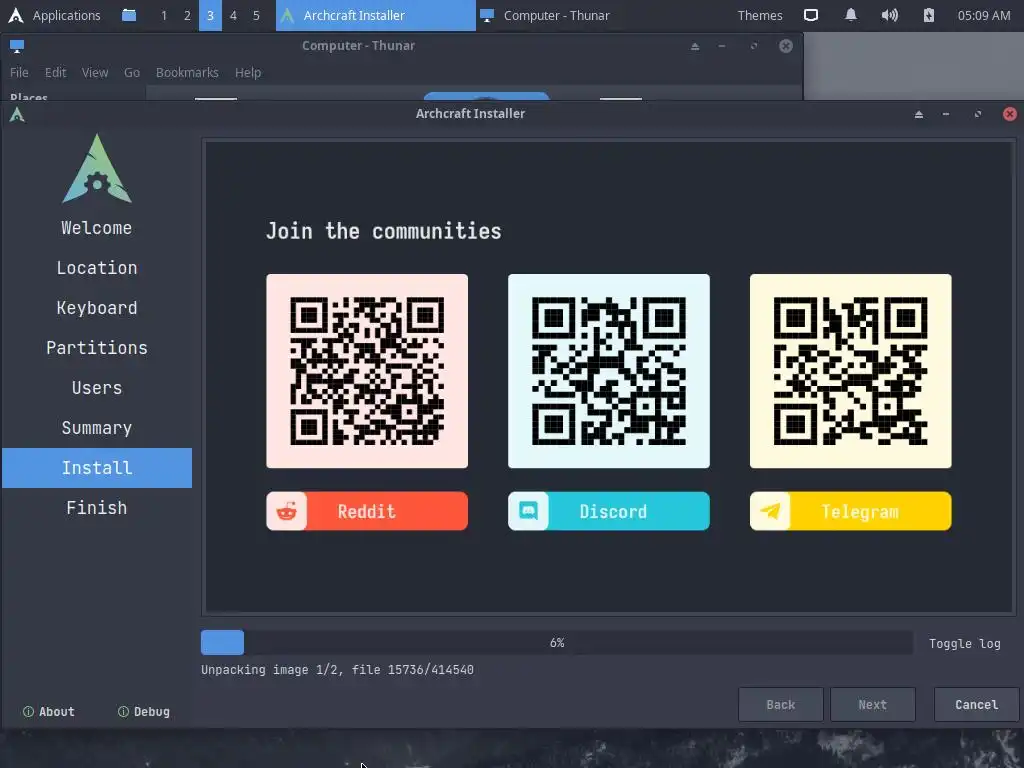The height and width of the screenshot is (768, 1024).
Task: Click the Archcraft Installer title bar icon
Action: [17, 115]
